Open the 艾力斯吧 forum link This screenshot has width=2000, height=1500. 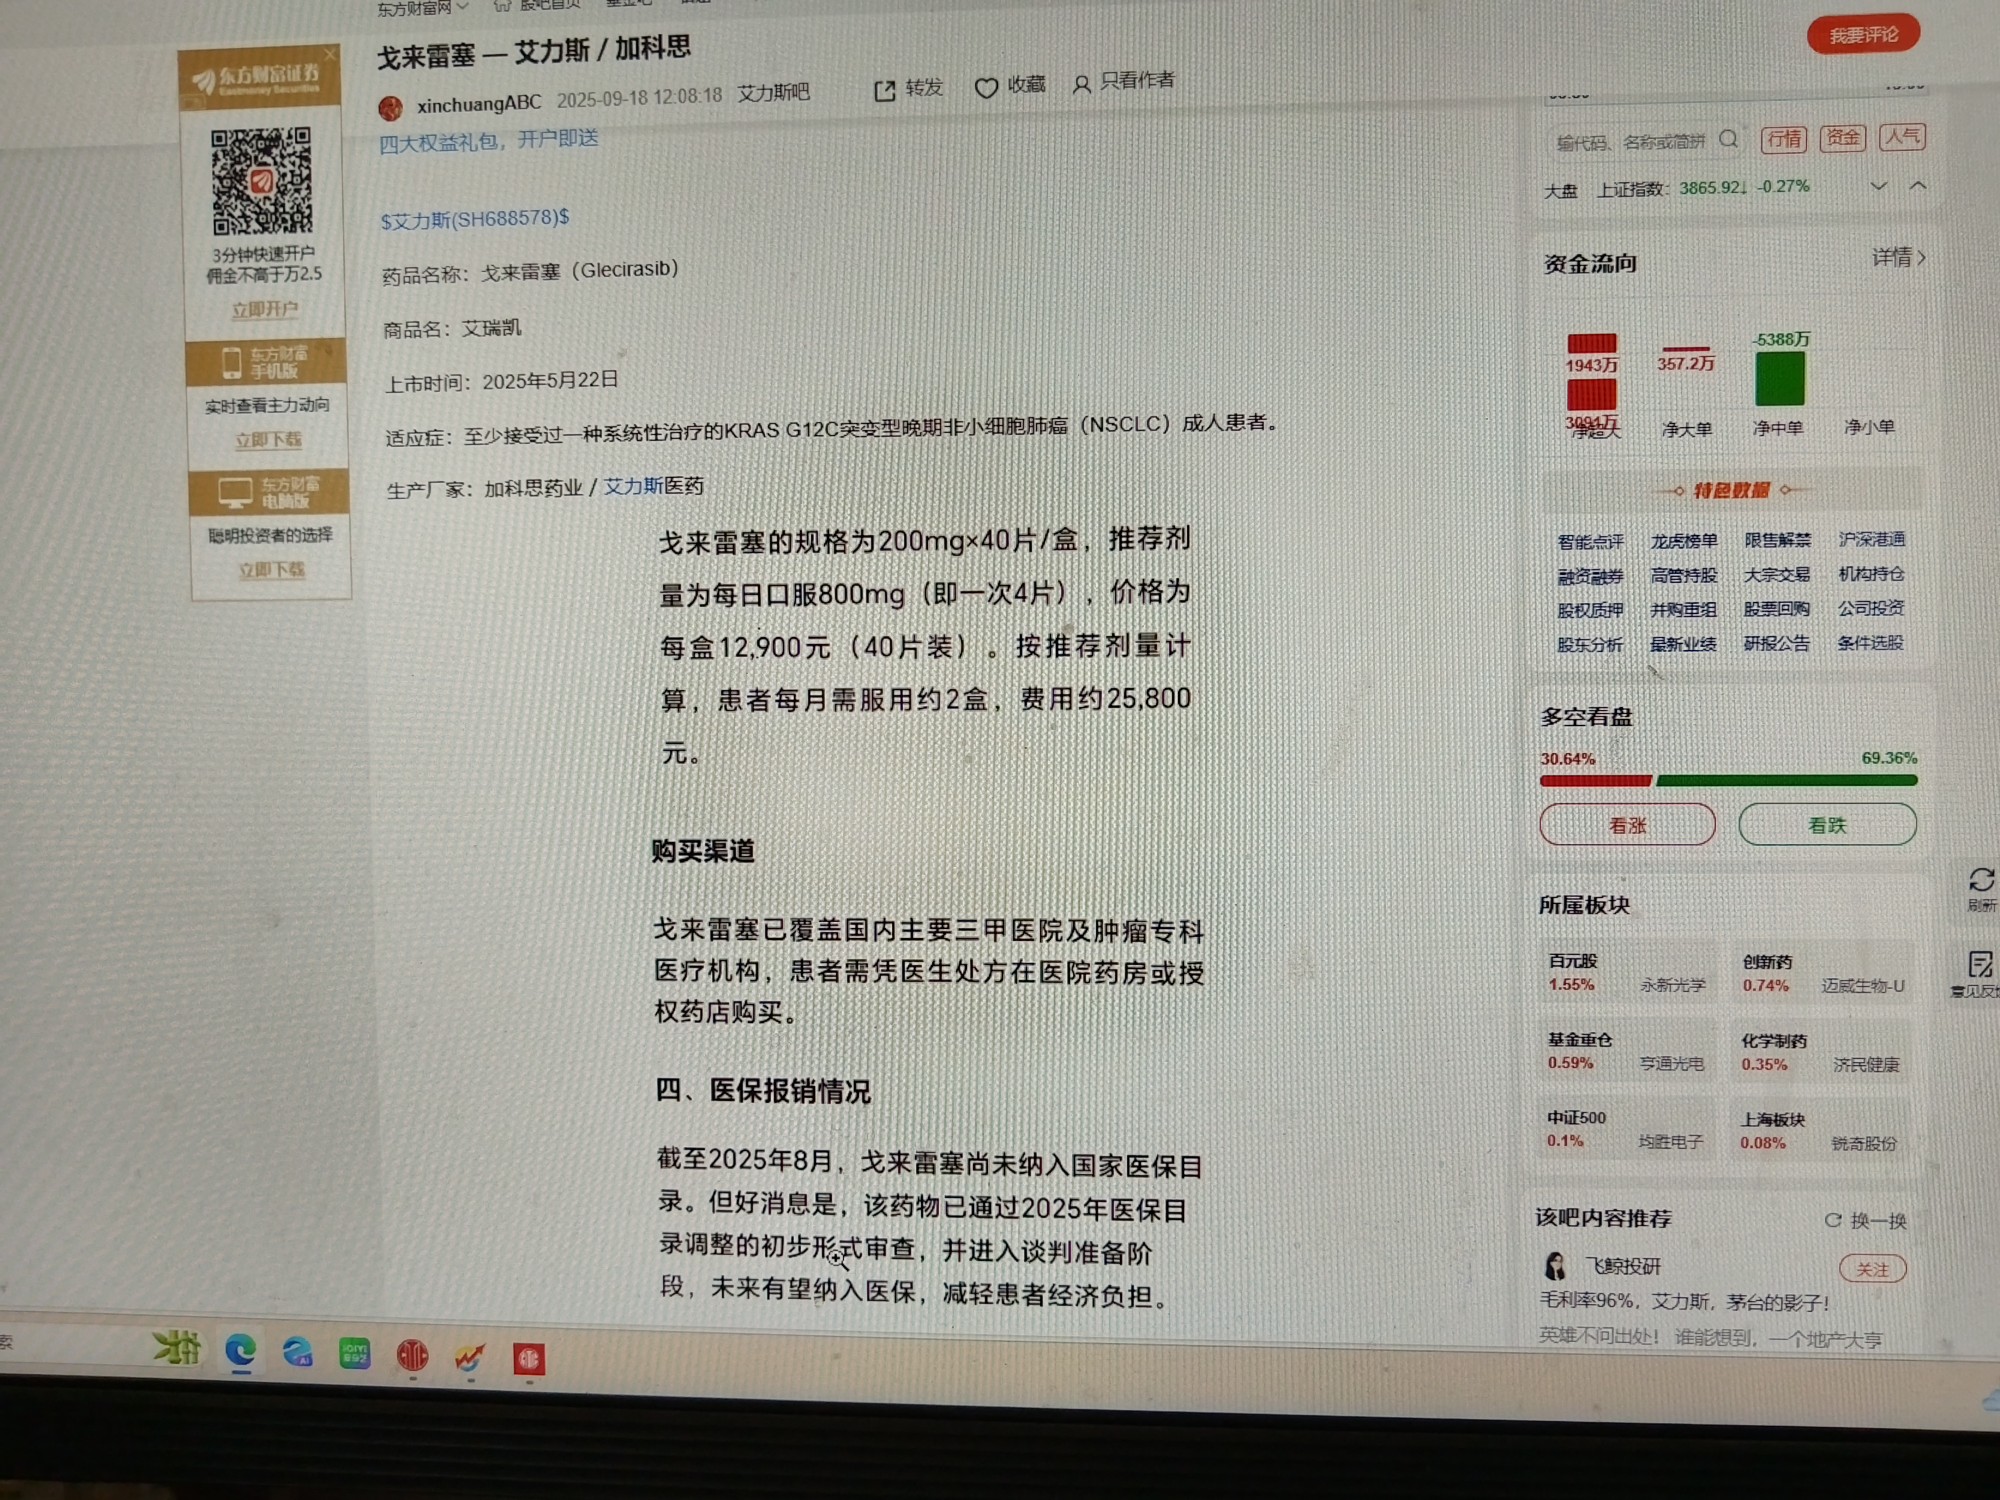tap(774, 93)
